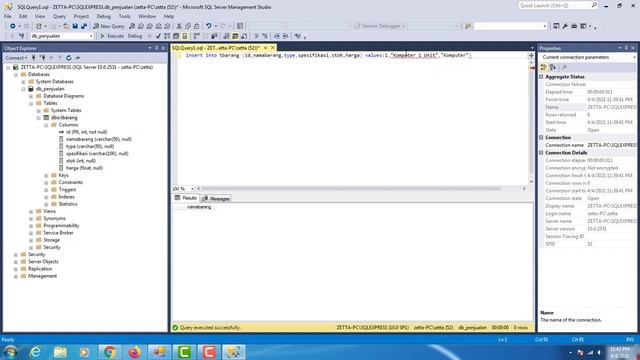This screenshot has height=360, width=640.
Task: Click the Categorized icon in Properties panel
Action: coord(544,67)
